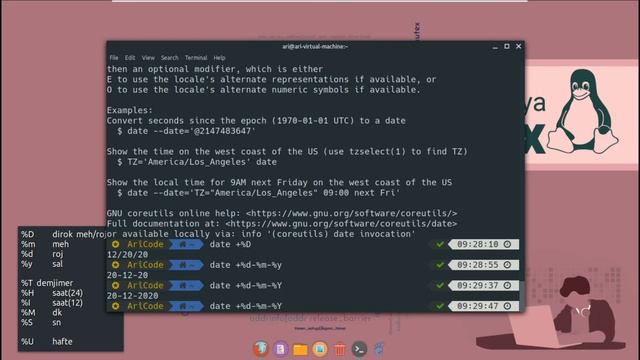Click the home icon on the 'date +%D' prompt
Screen dimensions: 640x360
pos(182,244)
